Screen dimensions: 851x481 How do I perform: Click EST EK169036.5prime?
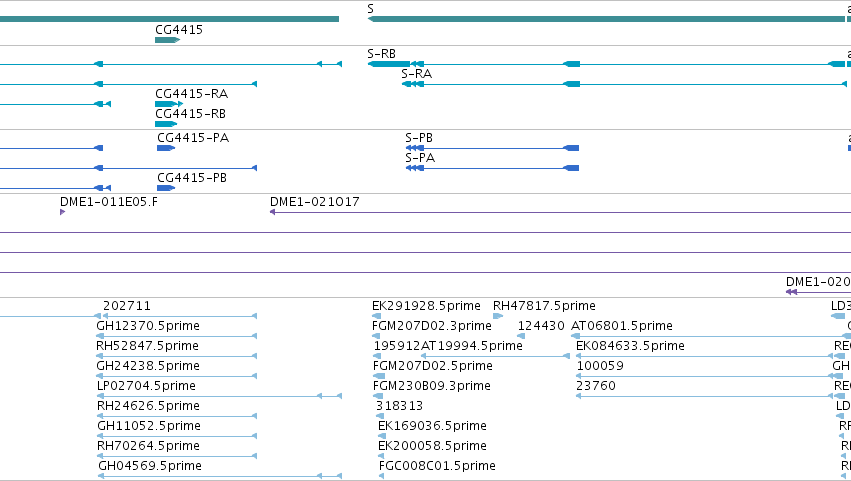pyautogui.click(x=433, y=426)
